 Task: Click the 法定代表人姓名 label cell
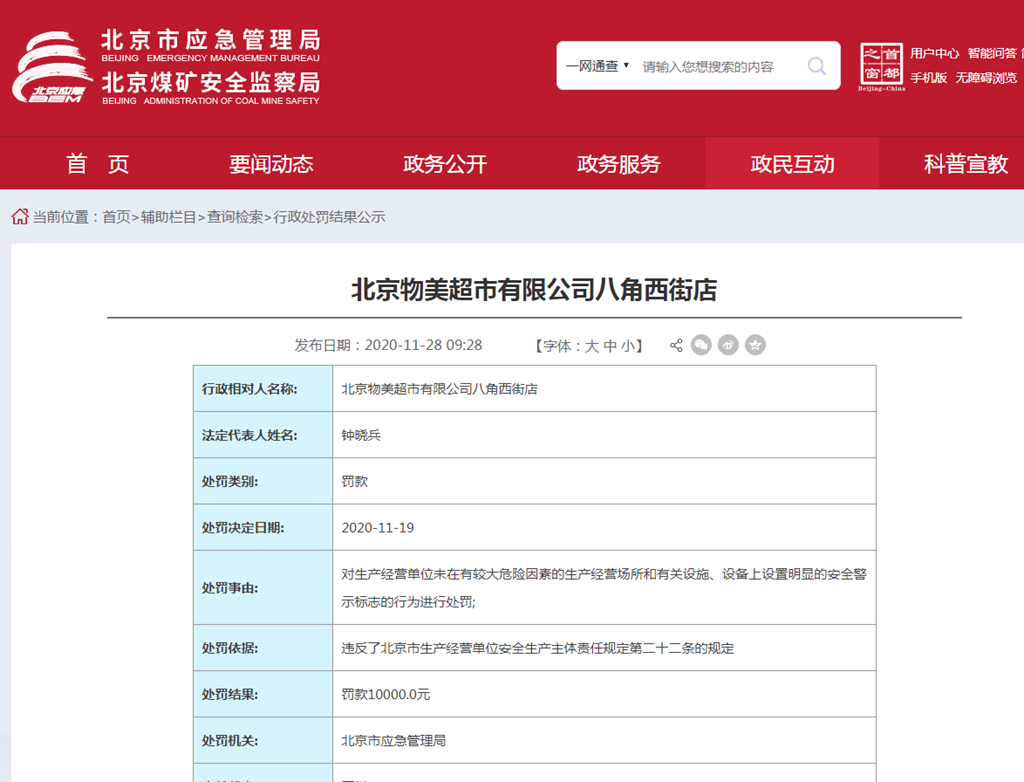point(263,435)
